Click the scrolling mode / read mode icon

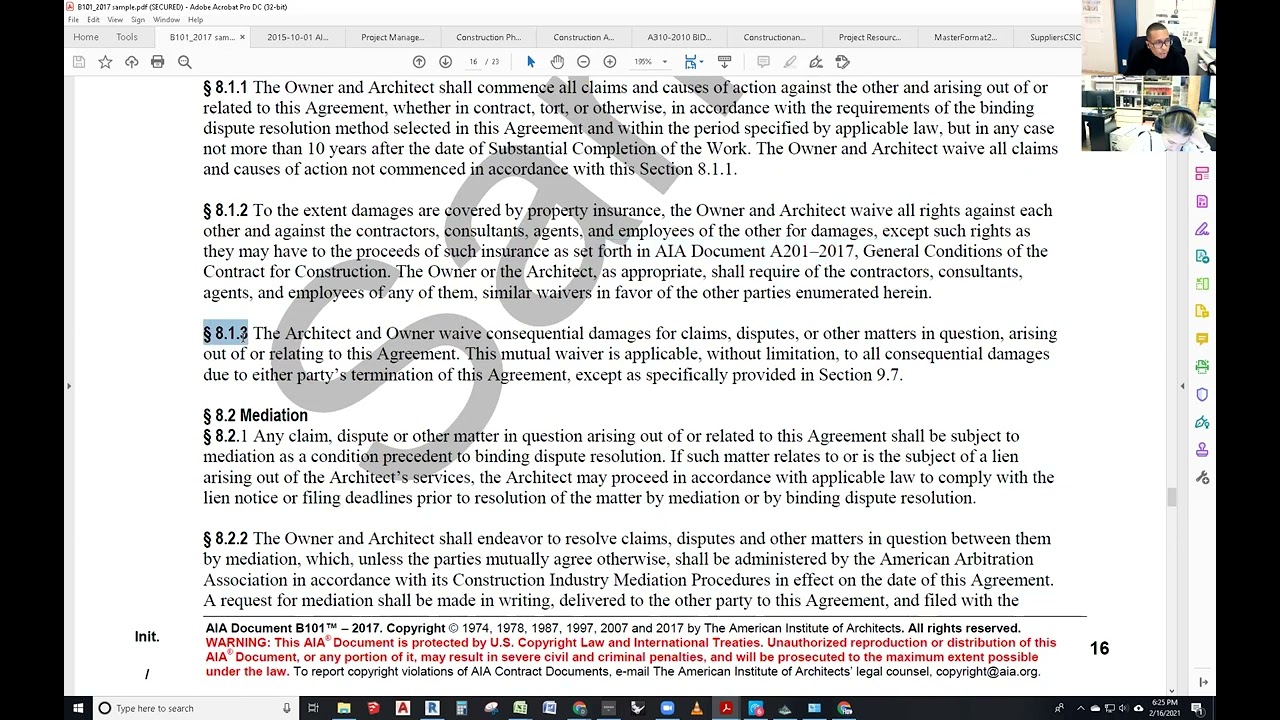point(725,62)
